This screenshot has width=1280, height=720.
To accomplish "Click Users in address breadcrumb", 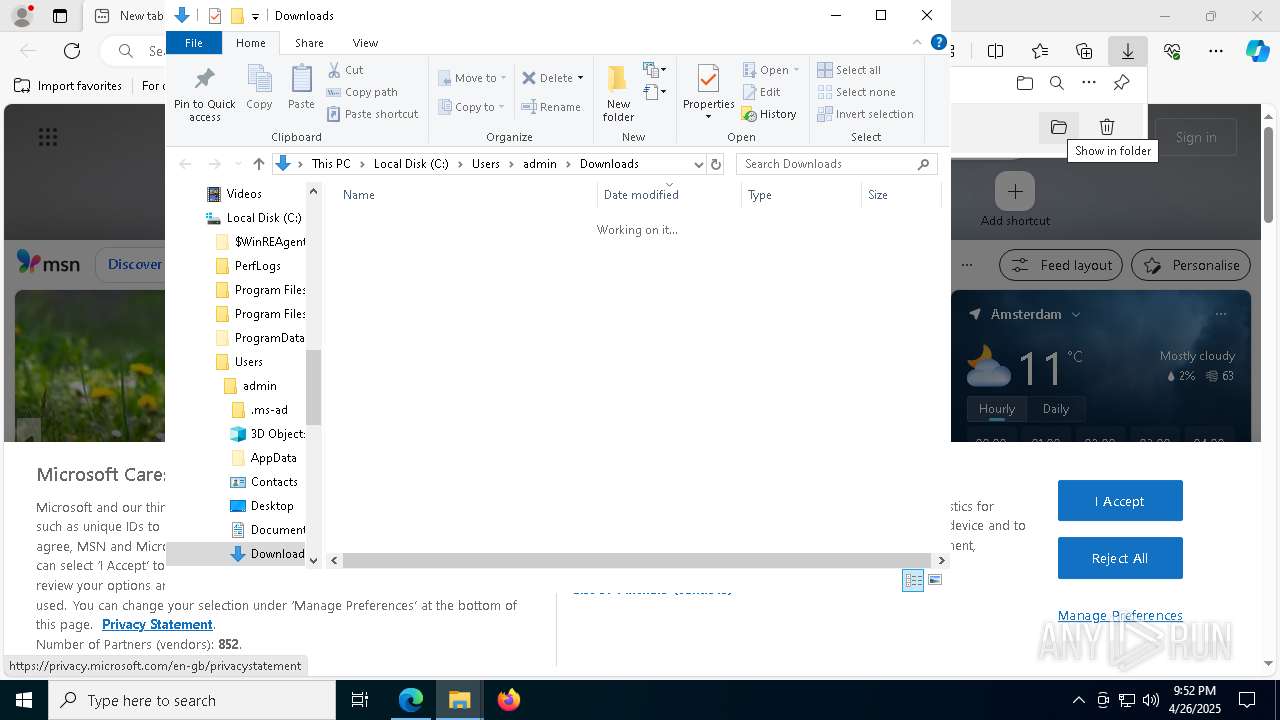I will 486,164.
